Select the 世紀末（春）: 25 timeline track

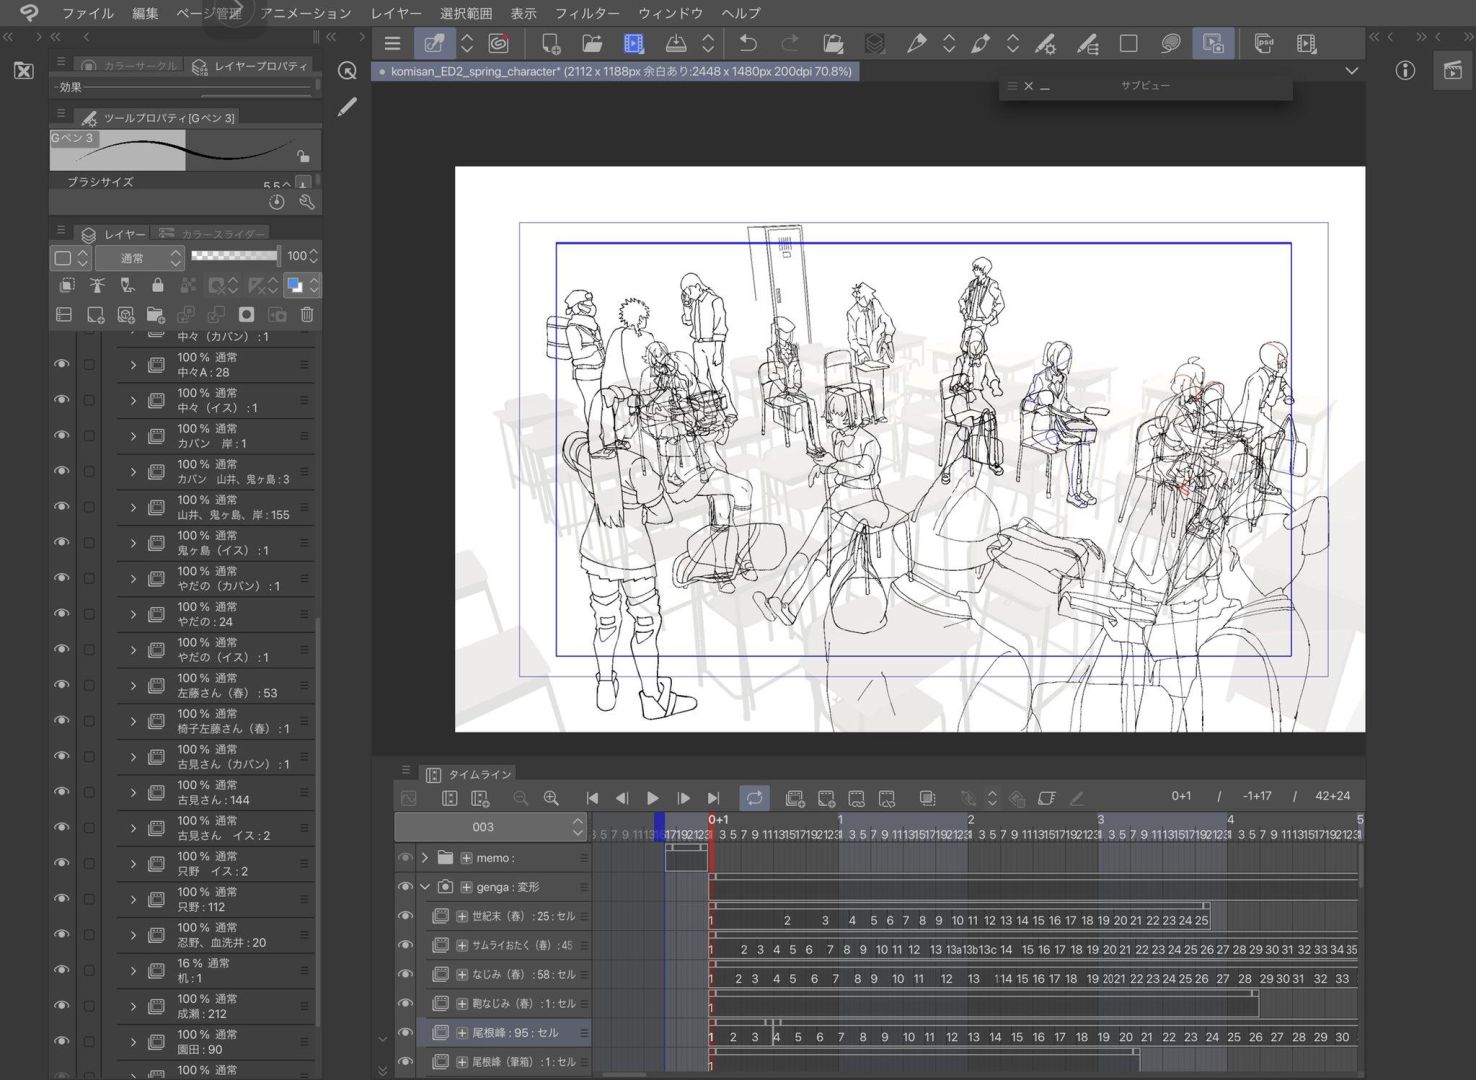508,916
